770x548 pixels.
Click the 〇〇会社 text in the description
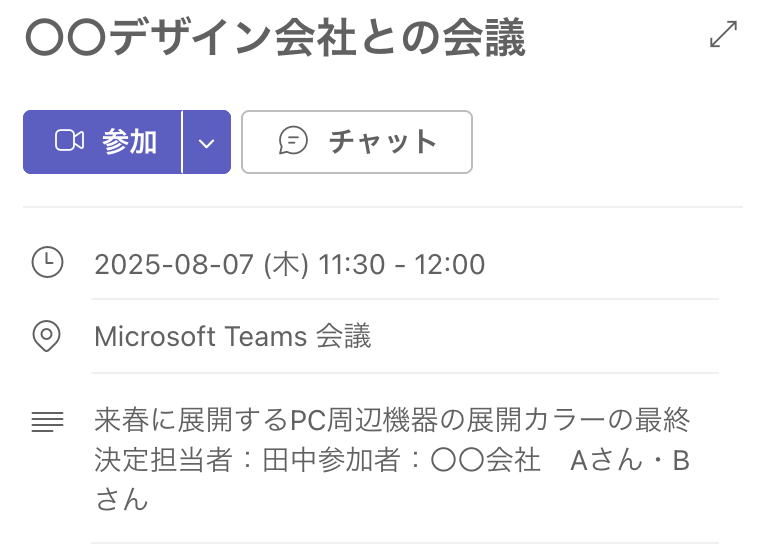click(485, 461)
